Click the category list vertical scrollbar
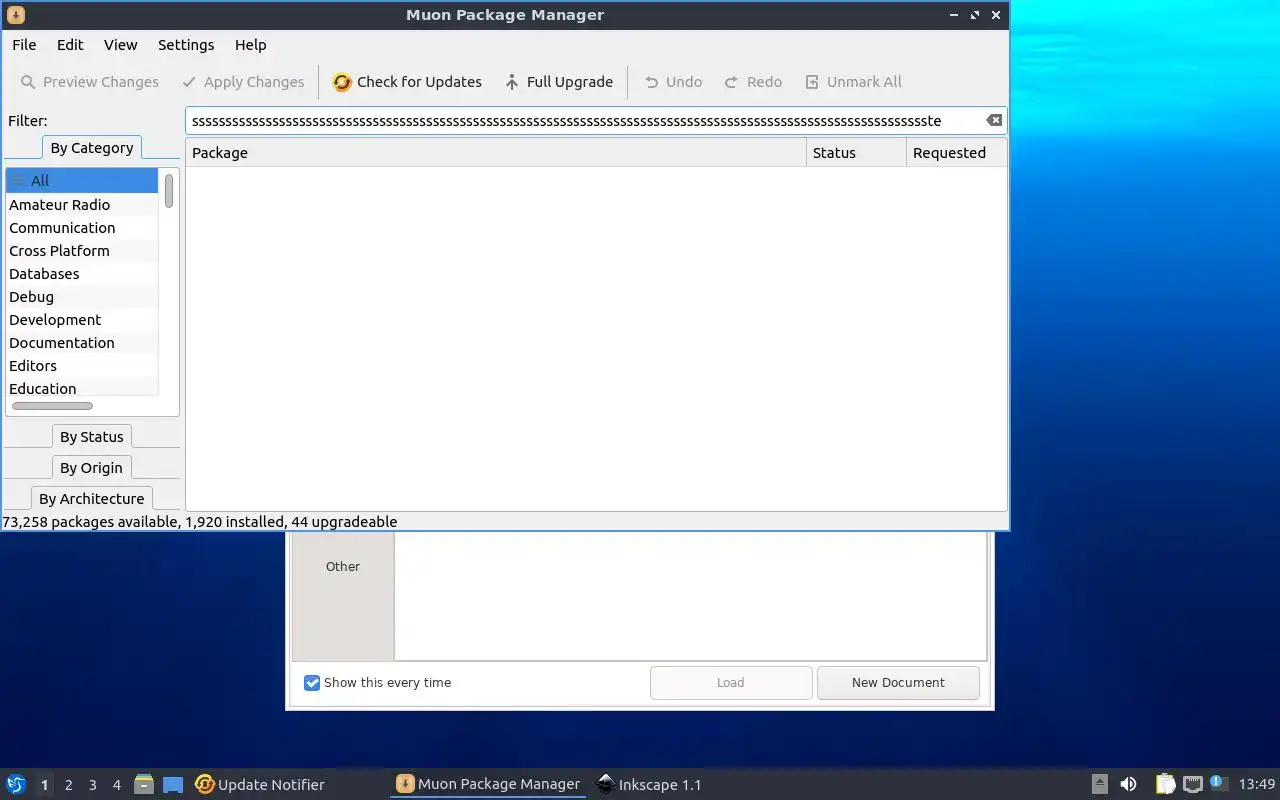The height and width of the screenshot is (800, 1280). click(x=169, y=191)
